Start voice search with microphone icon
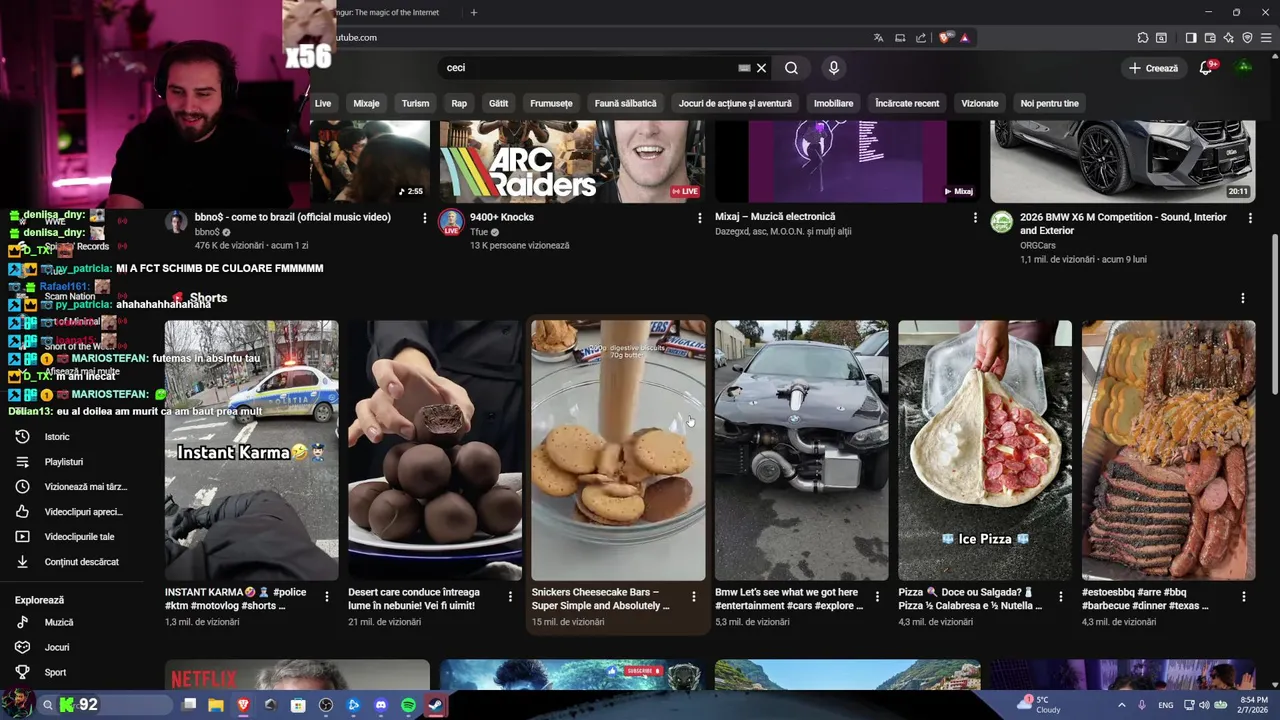Image resolution: width=1280 pixels, height=720 pixels. click(833, 68)
